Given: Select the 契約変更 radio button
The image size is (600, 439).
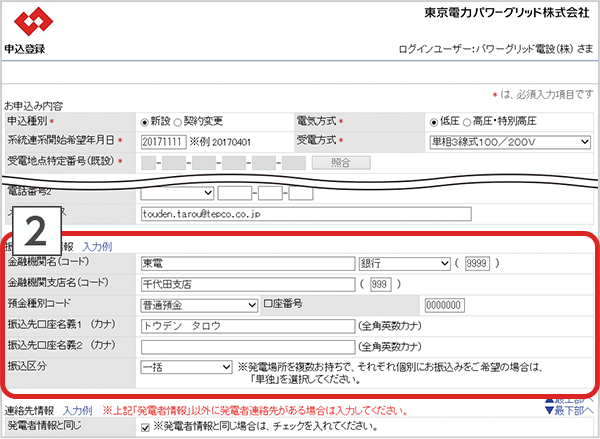Looking at the screenshot, I should (x=178, y=122).
